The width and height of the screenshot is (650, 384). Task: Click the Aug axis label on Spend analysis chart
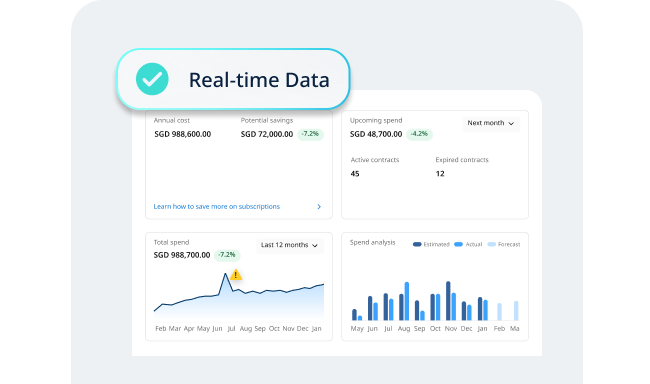click(x=404, y=328)
